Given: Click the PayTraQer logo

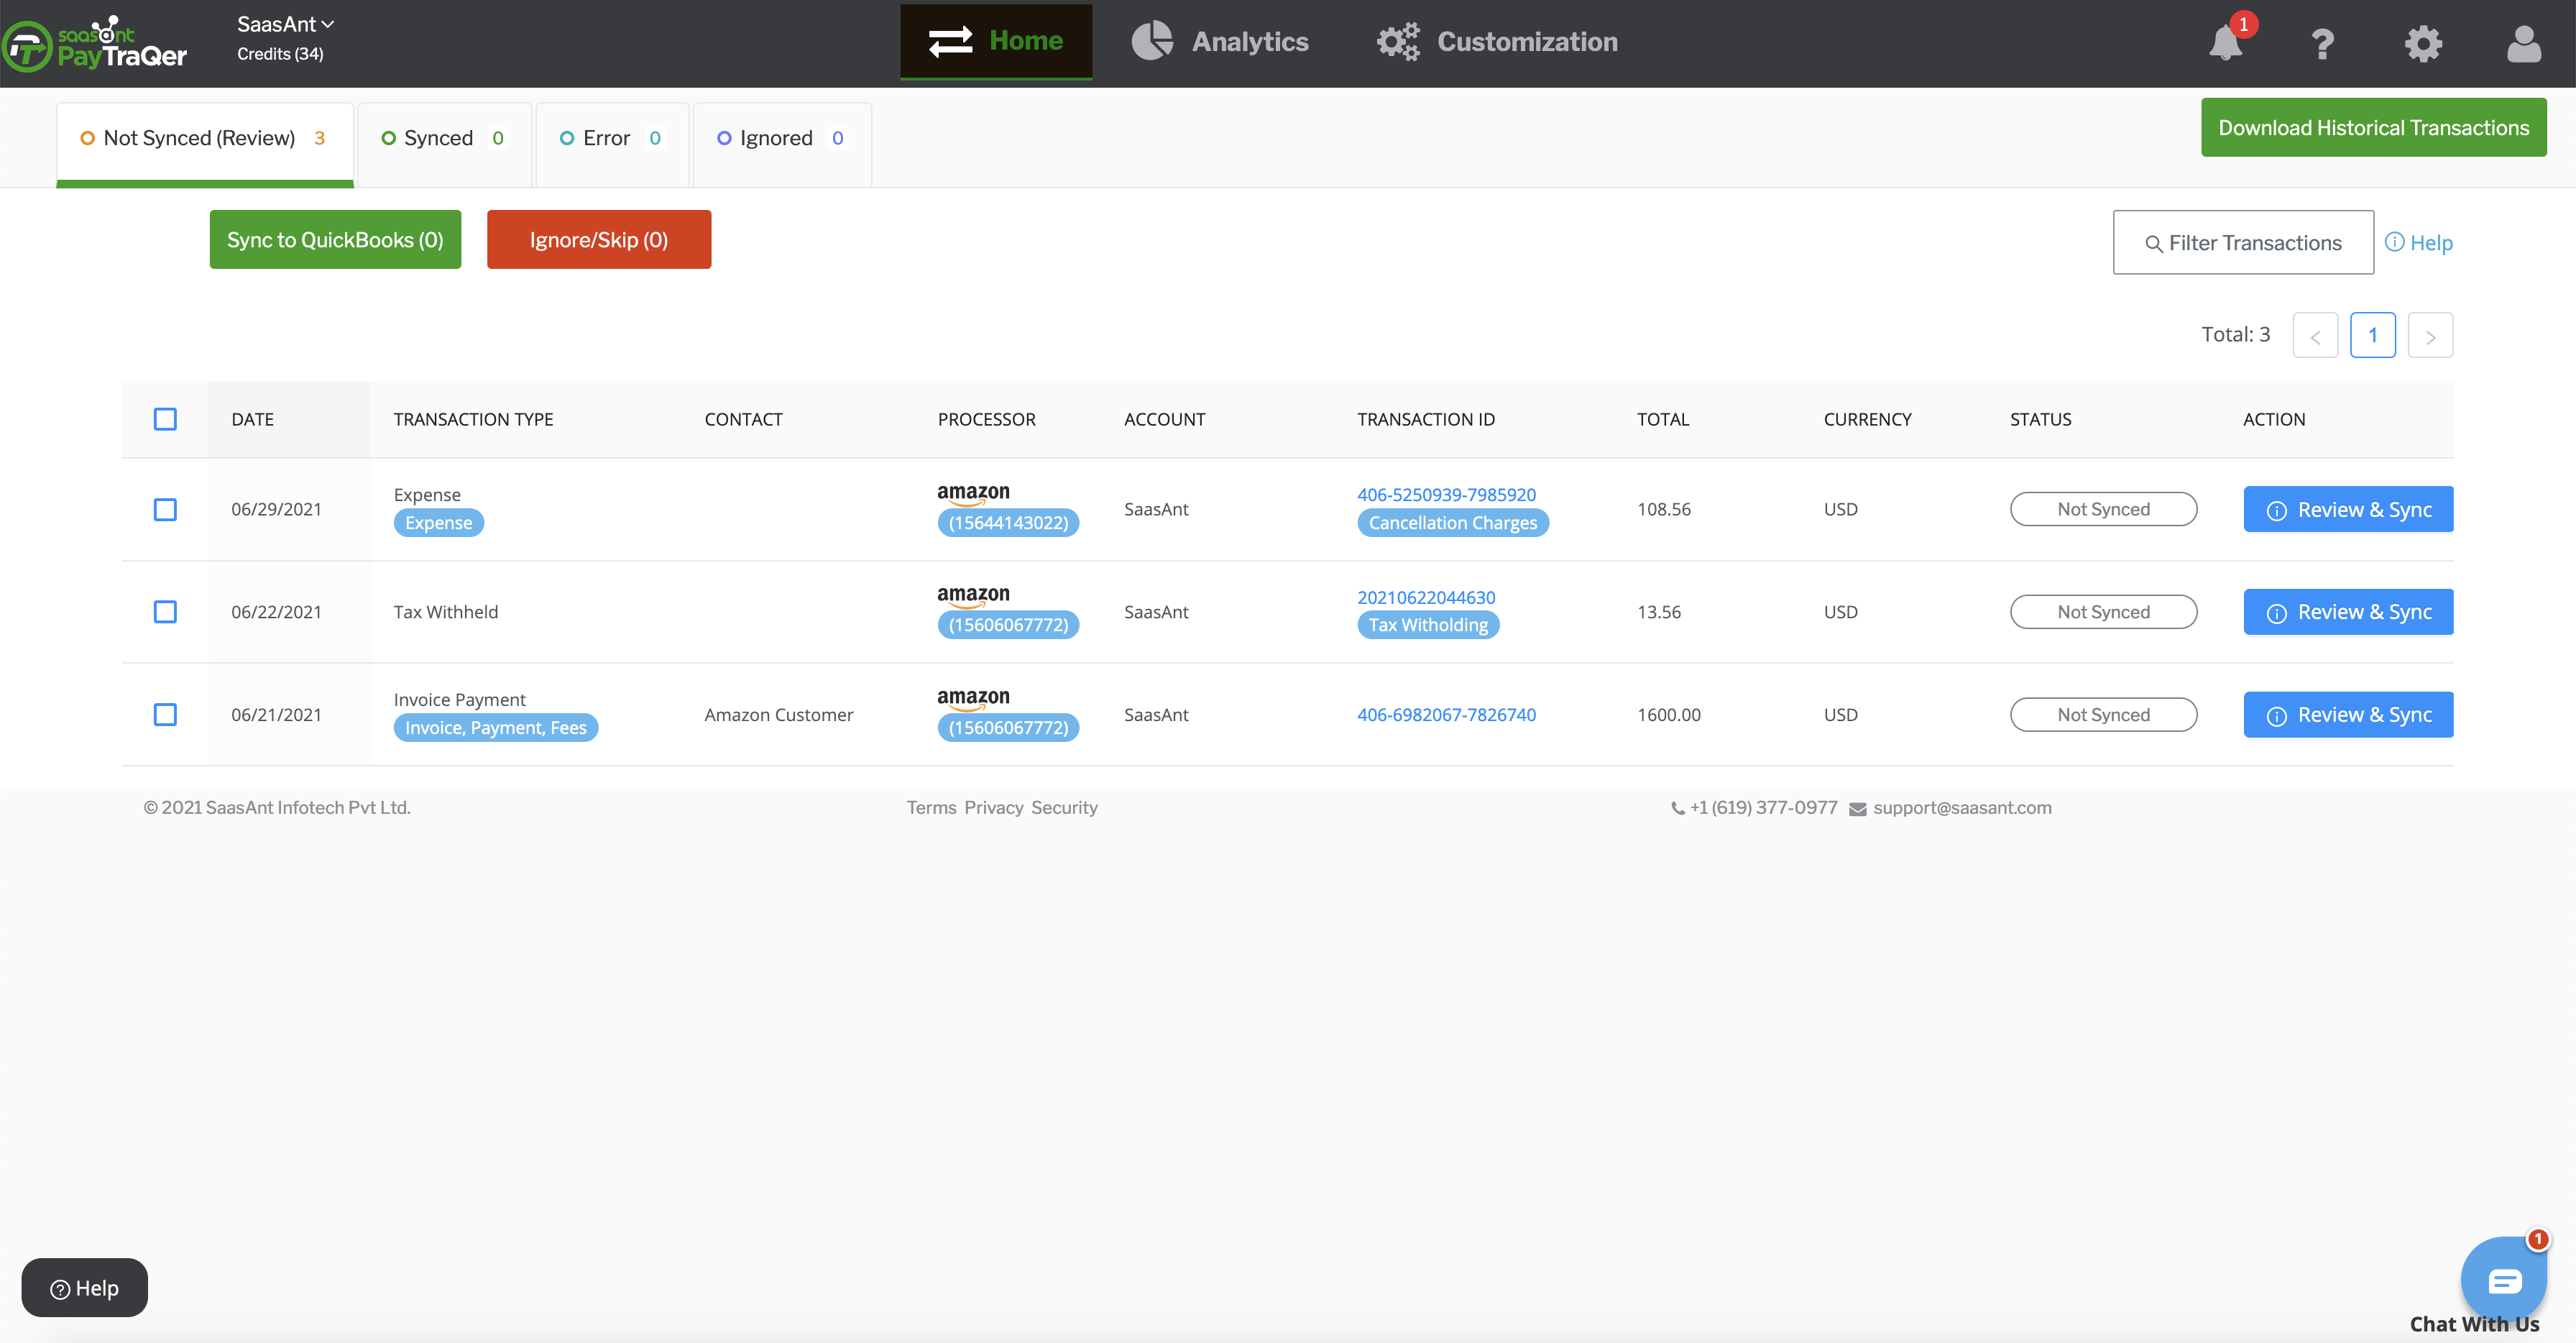Looking at the screenshot, I should (x=95, y=44).
